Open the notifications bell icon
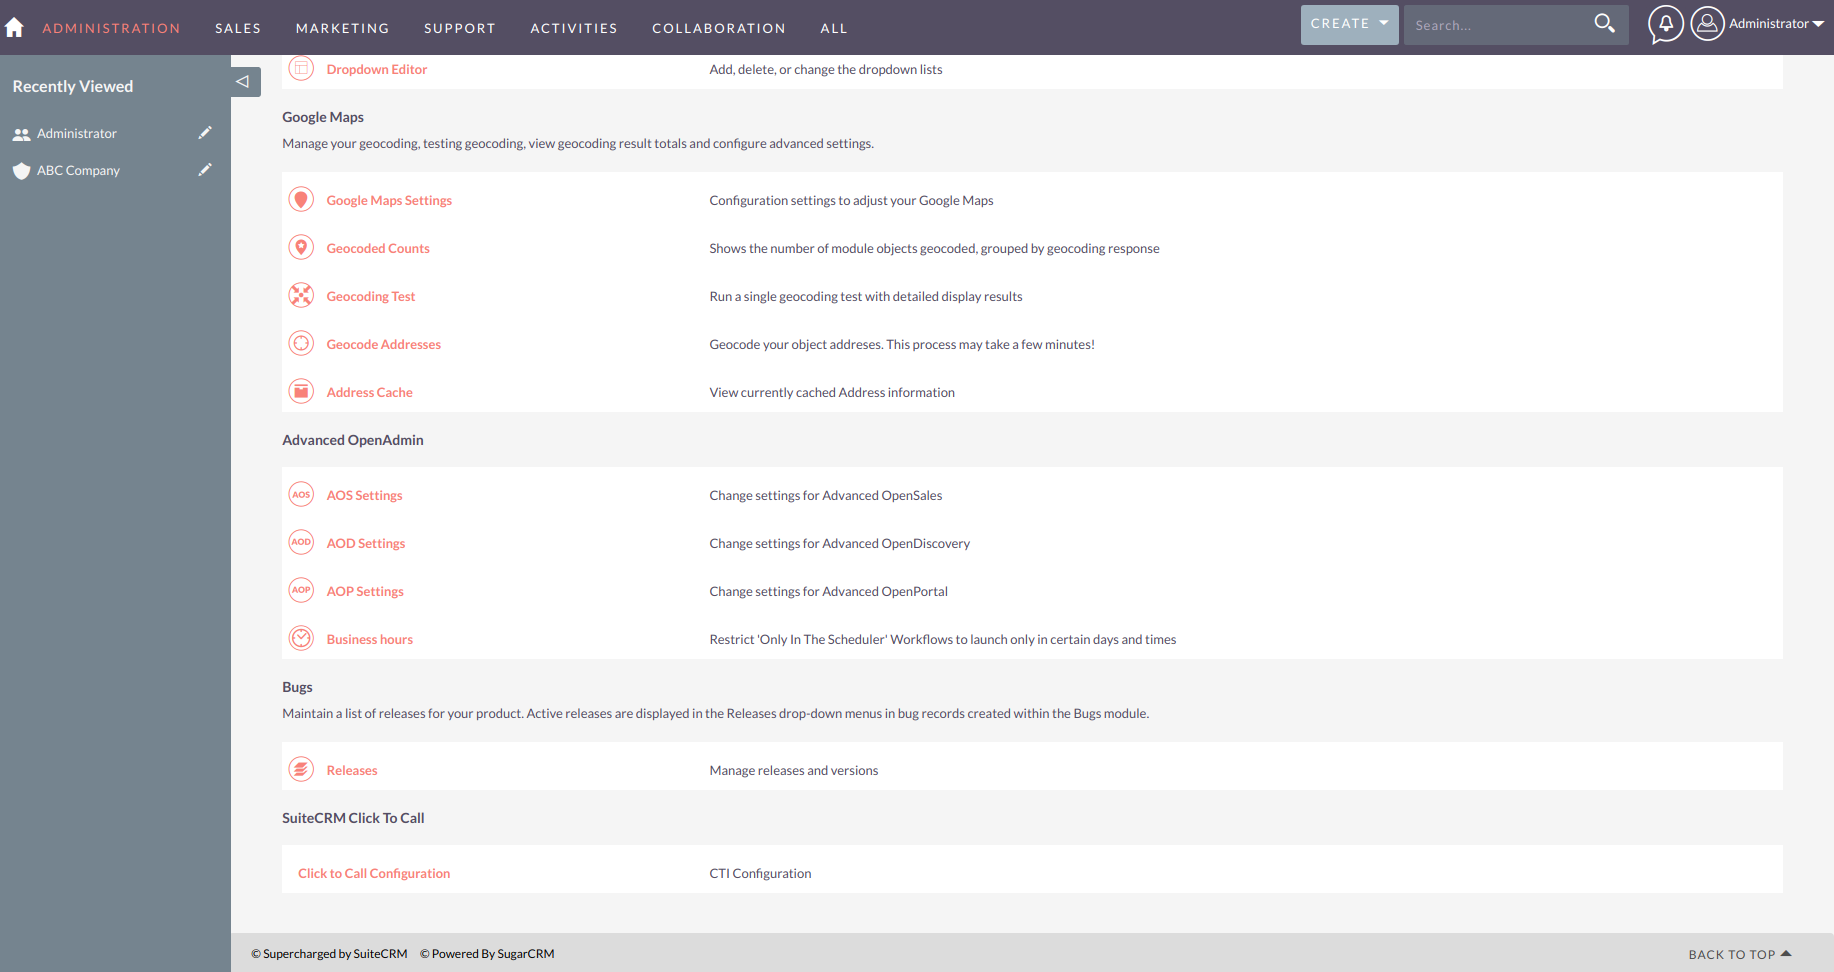This screenshot has height=972, width=1834. (x=1665, y=24)
